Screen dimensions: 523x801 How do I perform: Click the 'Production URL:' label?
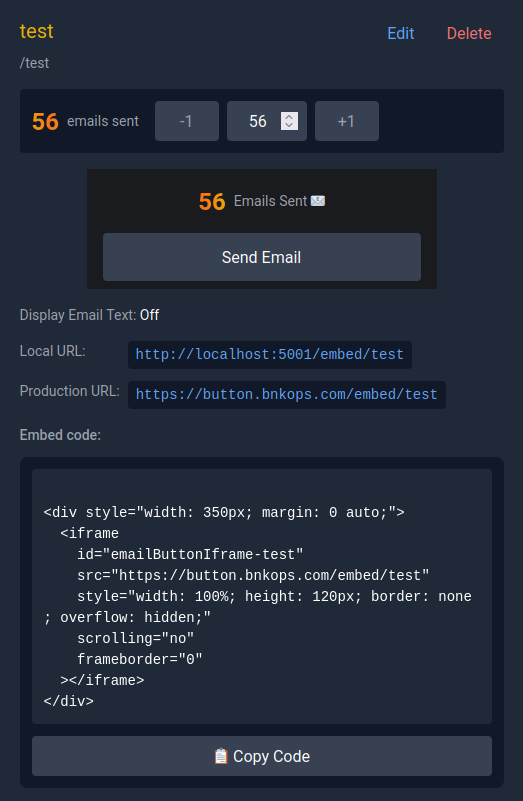69,391
